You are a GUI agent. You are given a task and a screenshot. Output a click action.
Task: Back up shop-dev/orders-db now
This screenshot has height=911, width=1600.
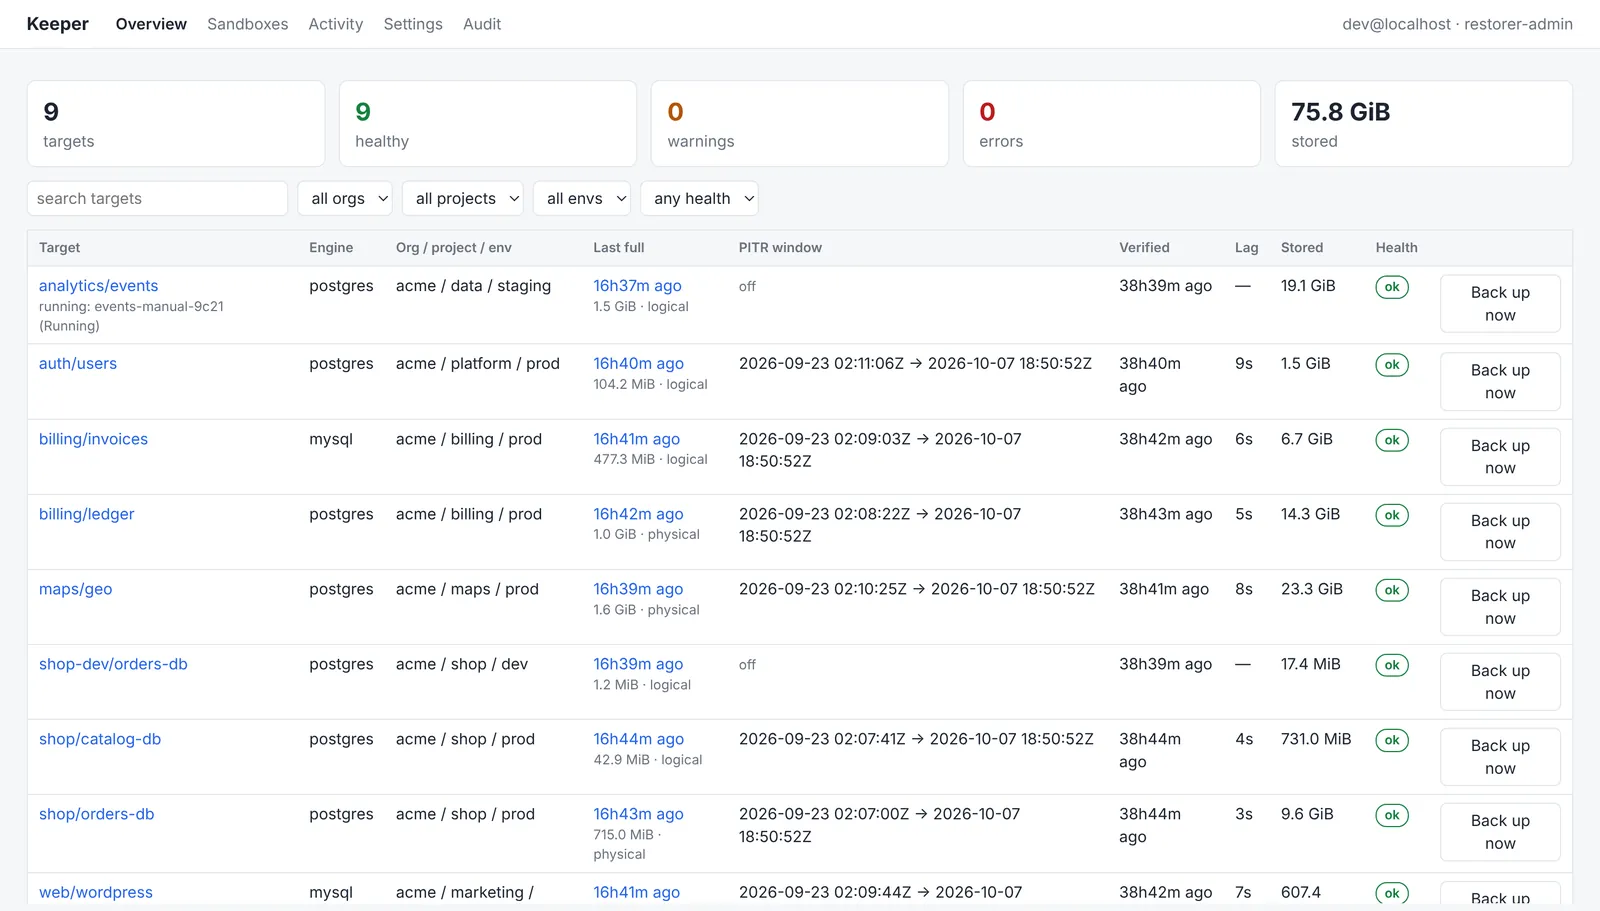click(1500, 682)
